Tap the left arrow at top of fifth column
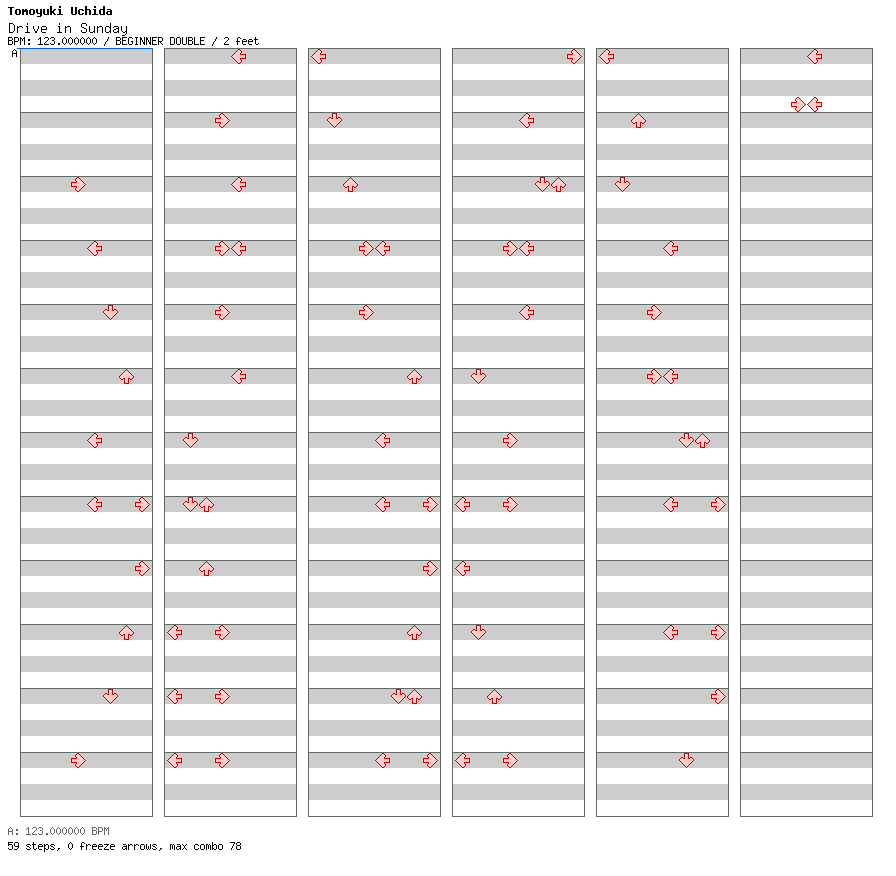 [x=606, y=57]
